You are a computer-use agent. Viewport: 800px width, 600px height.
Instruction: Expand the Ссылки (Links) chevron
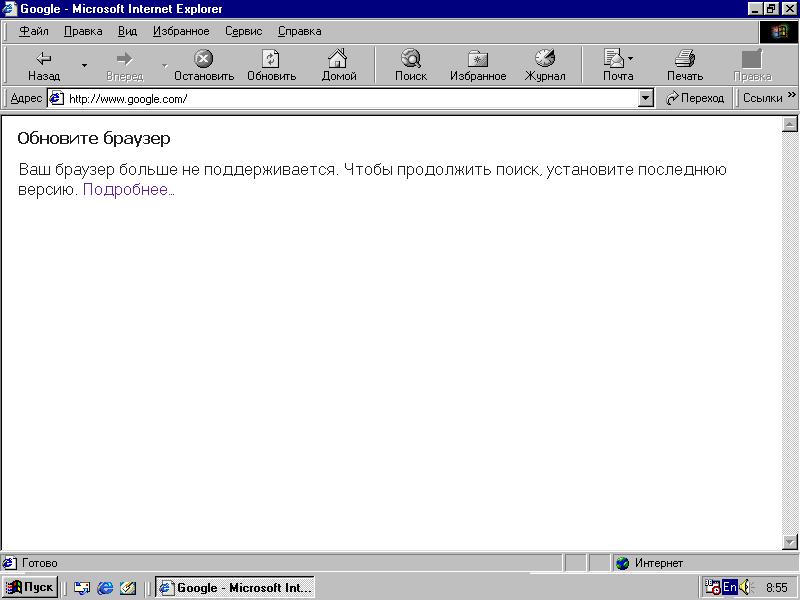point(792,97)
